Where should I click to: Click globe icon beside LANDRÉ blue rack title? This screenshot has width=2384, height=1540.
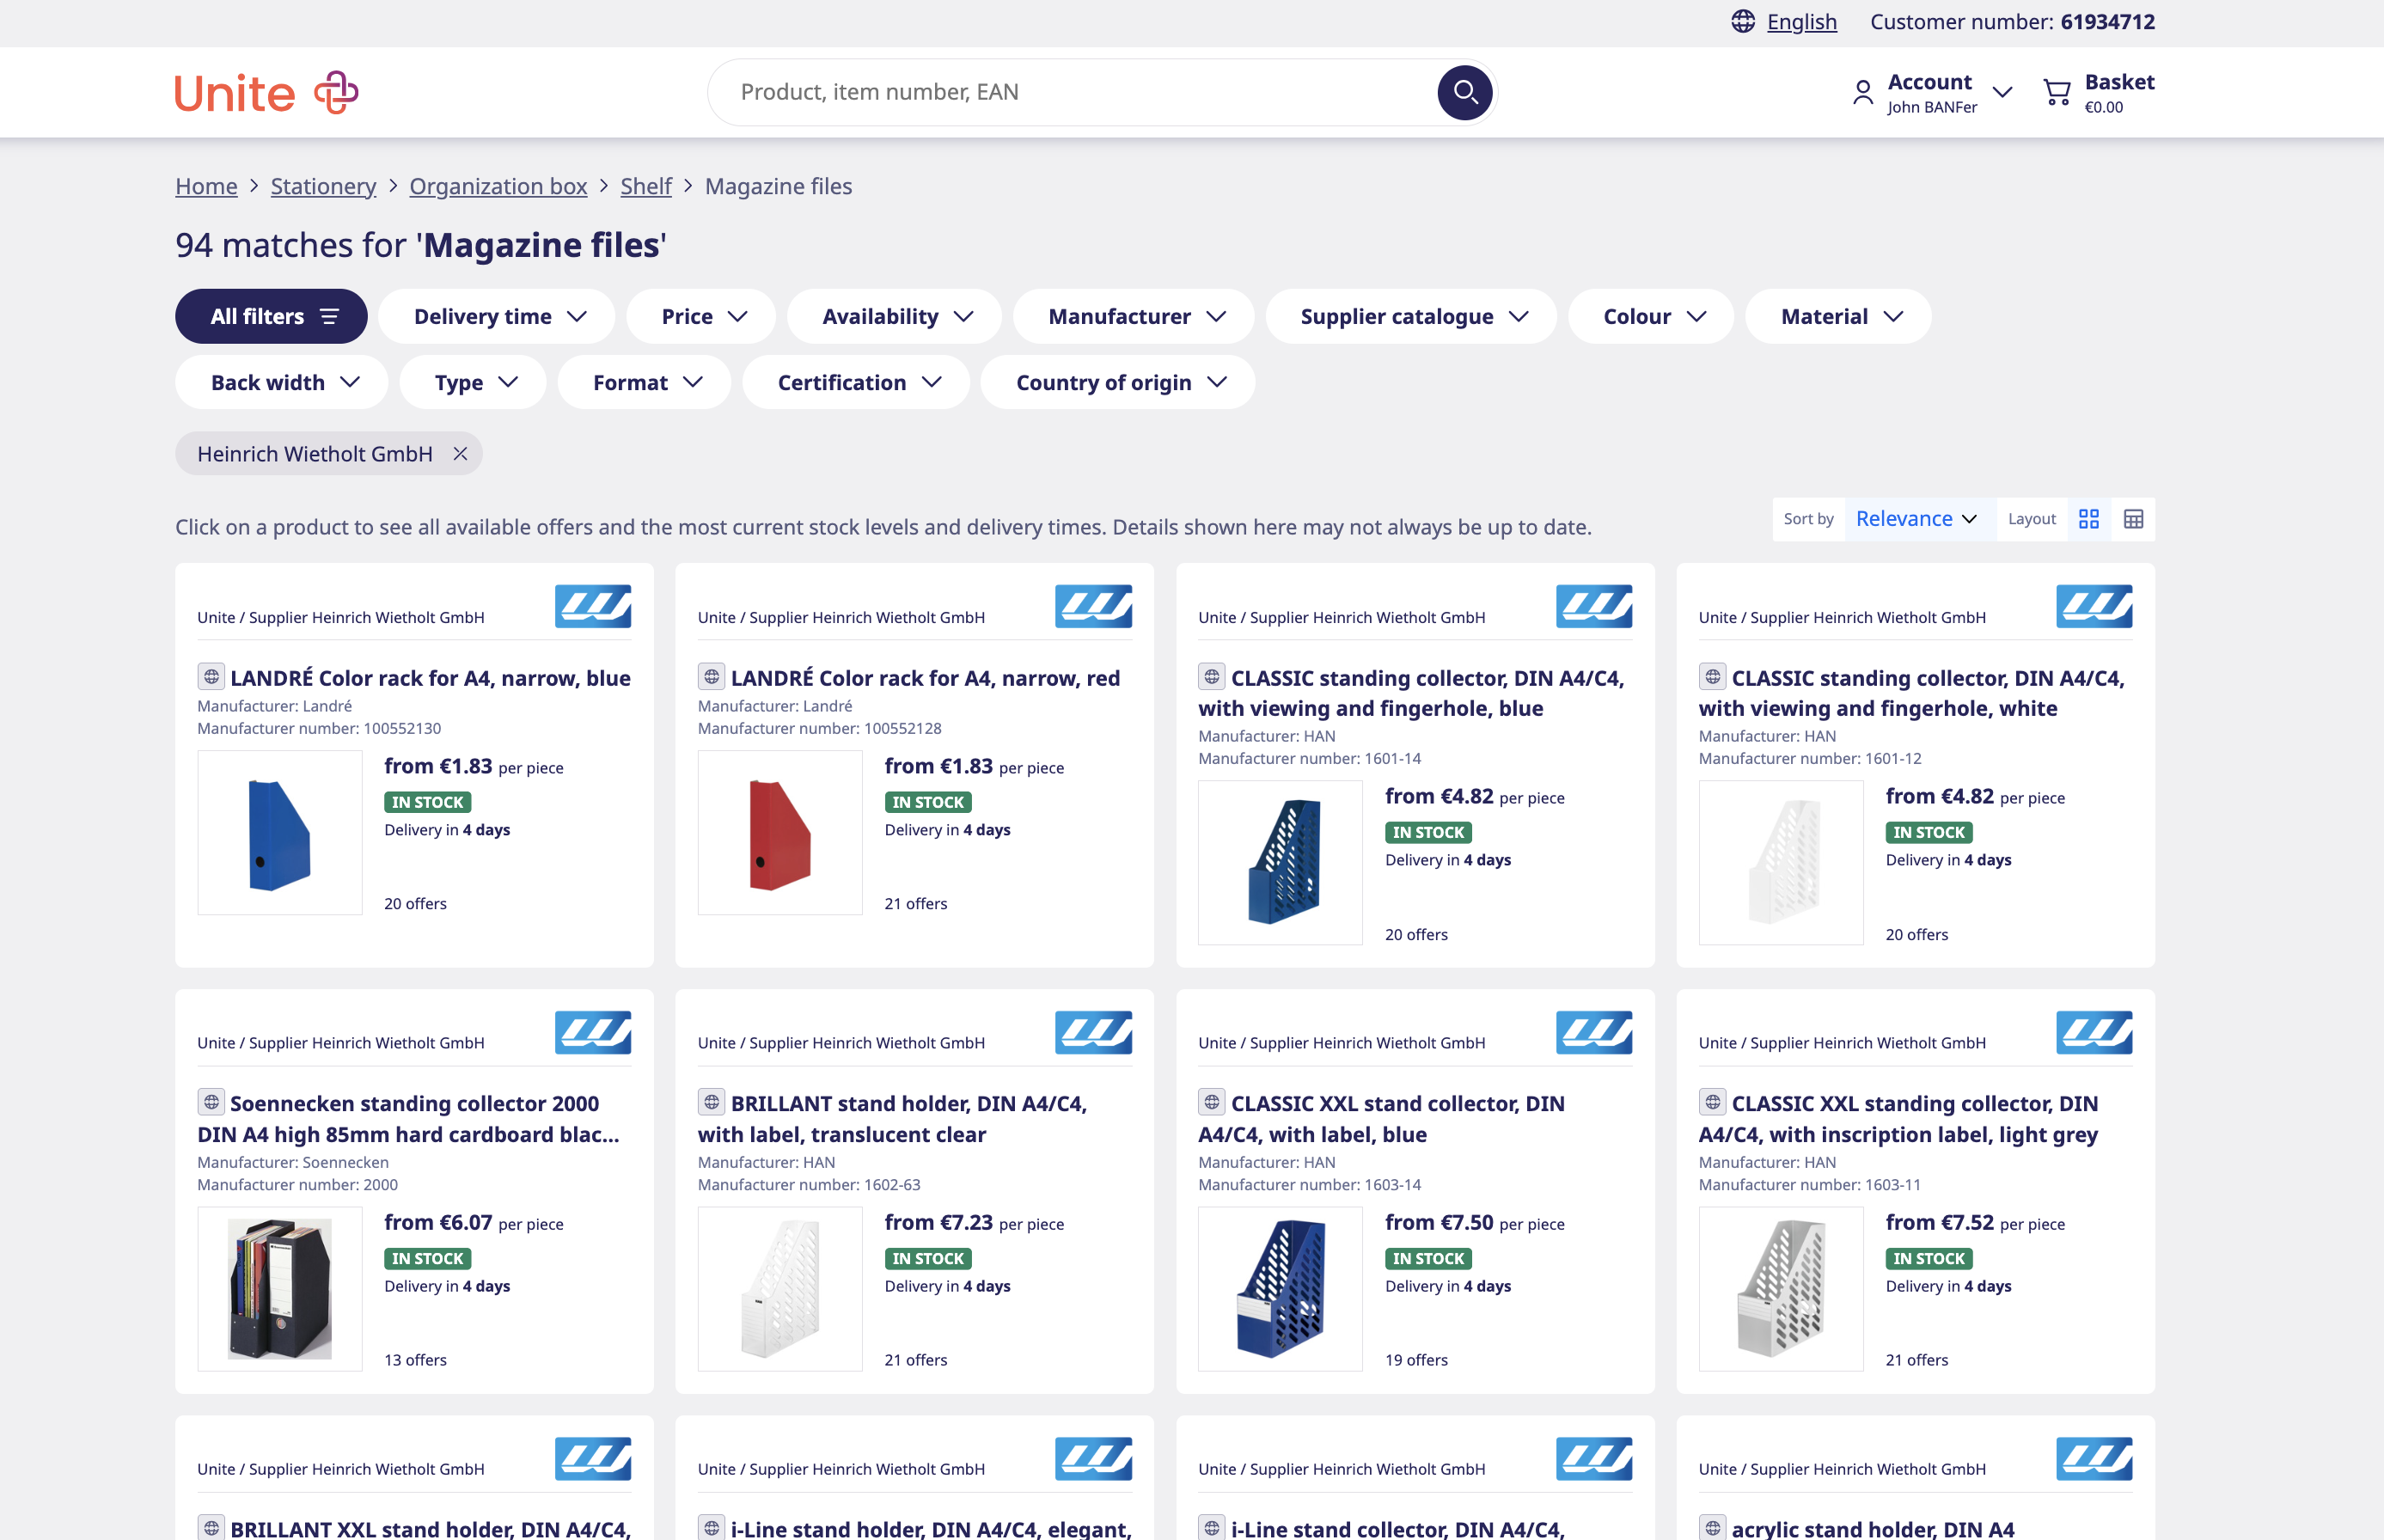click(211, 677)
